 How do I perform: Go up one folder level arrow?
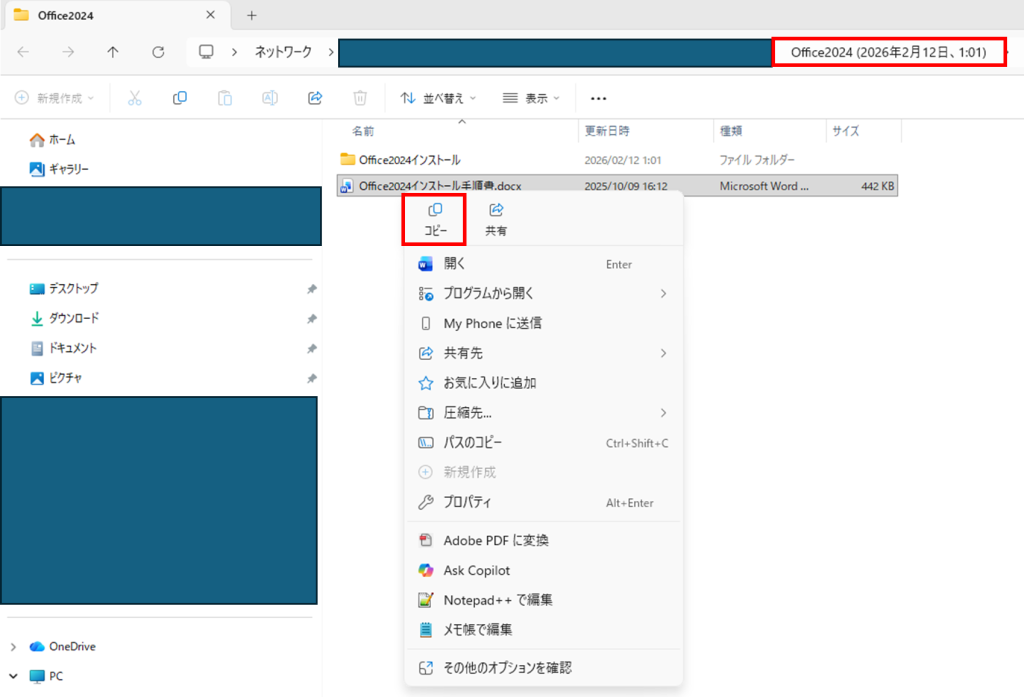tap(113, 52)
